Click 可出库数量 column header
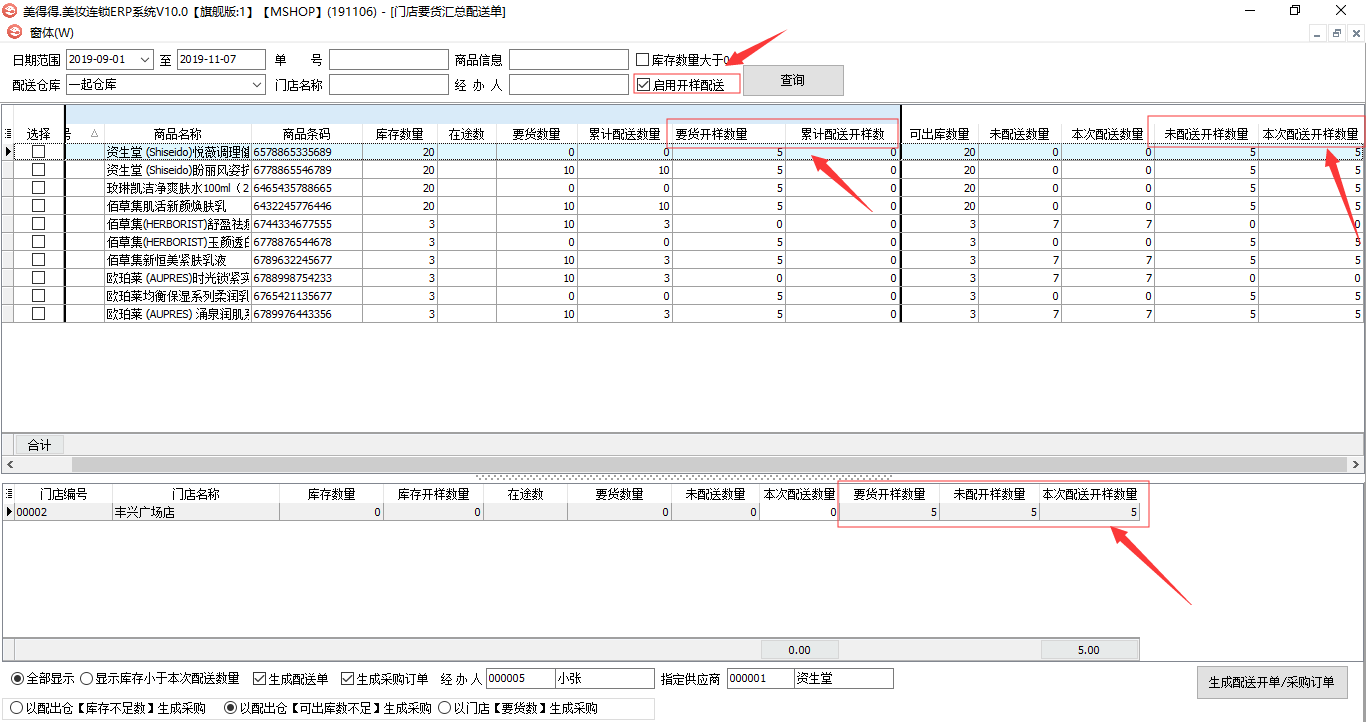Screen dimensions: 1366x722 tap(939, 134)
